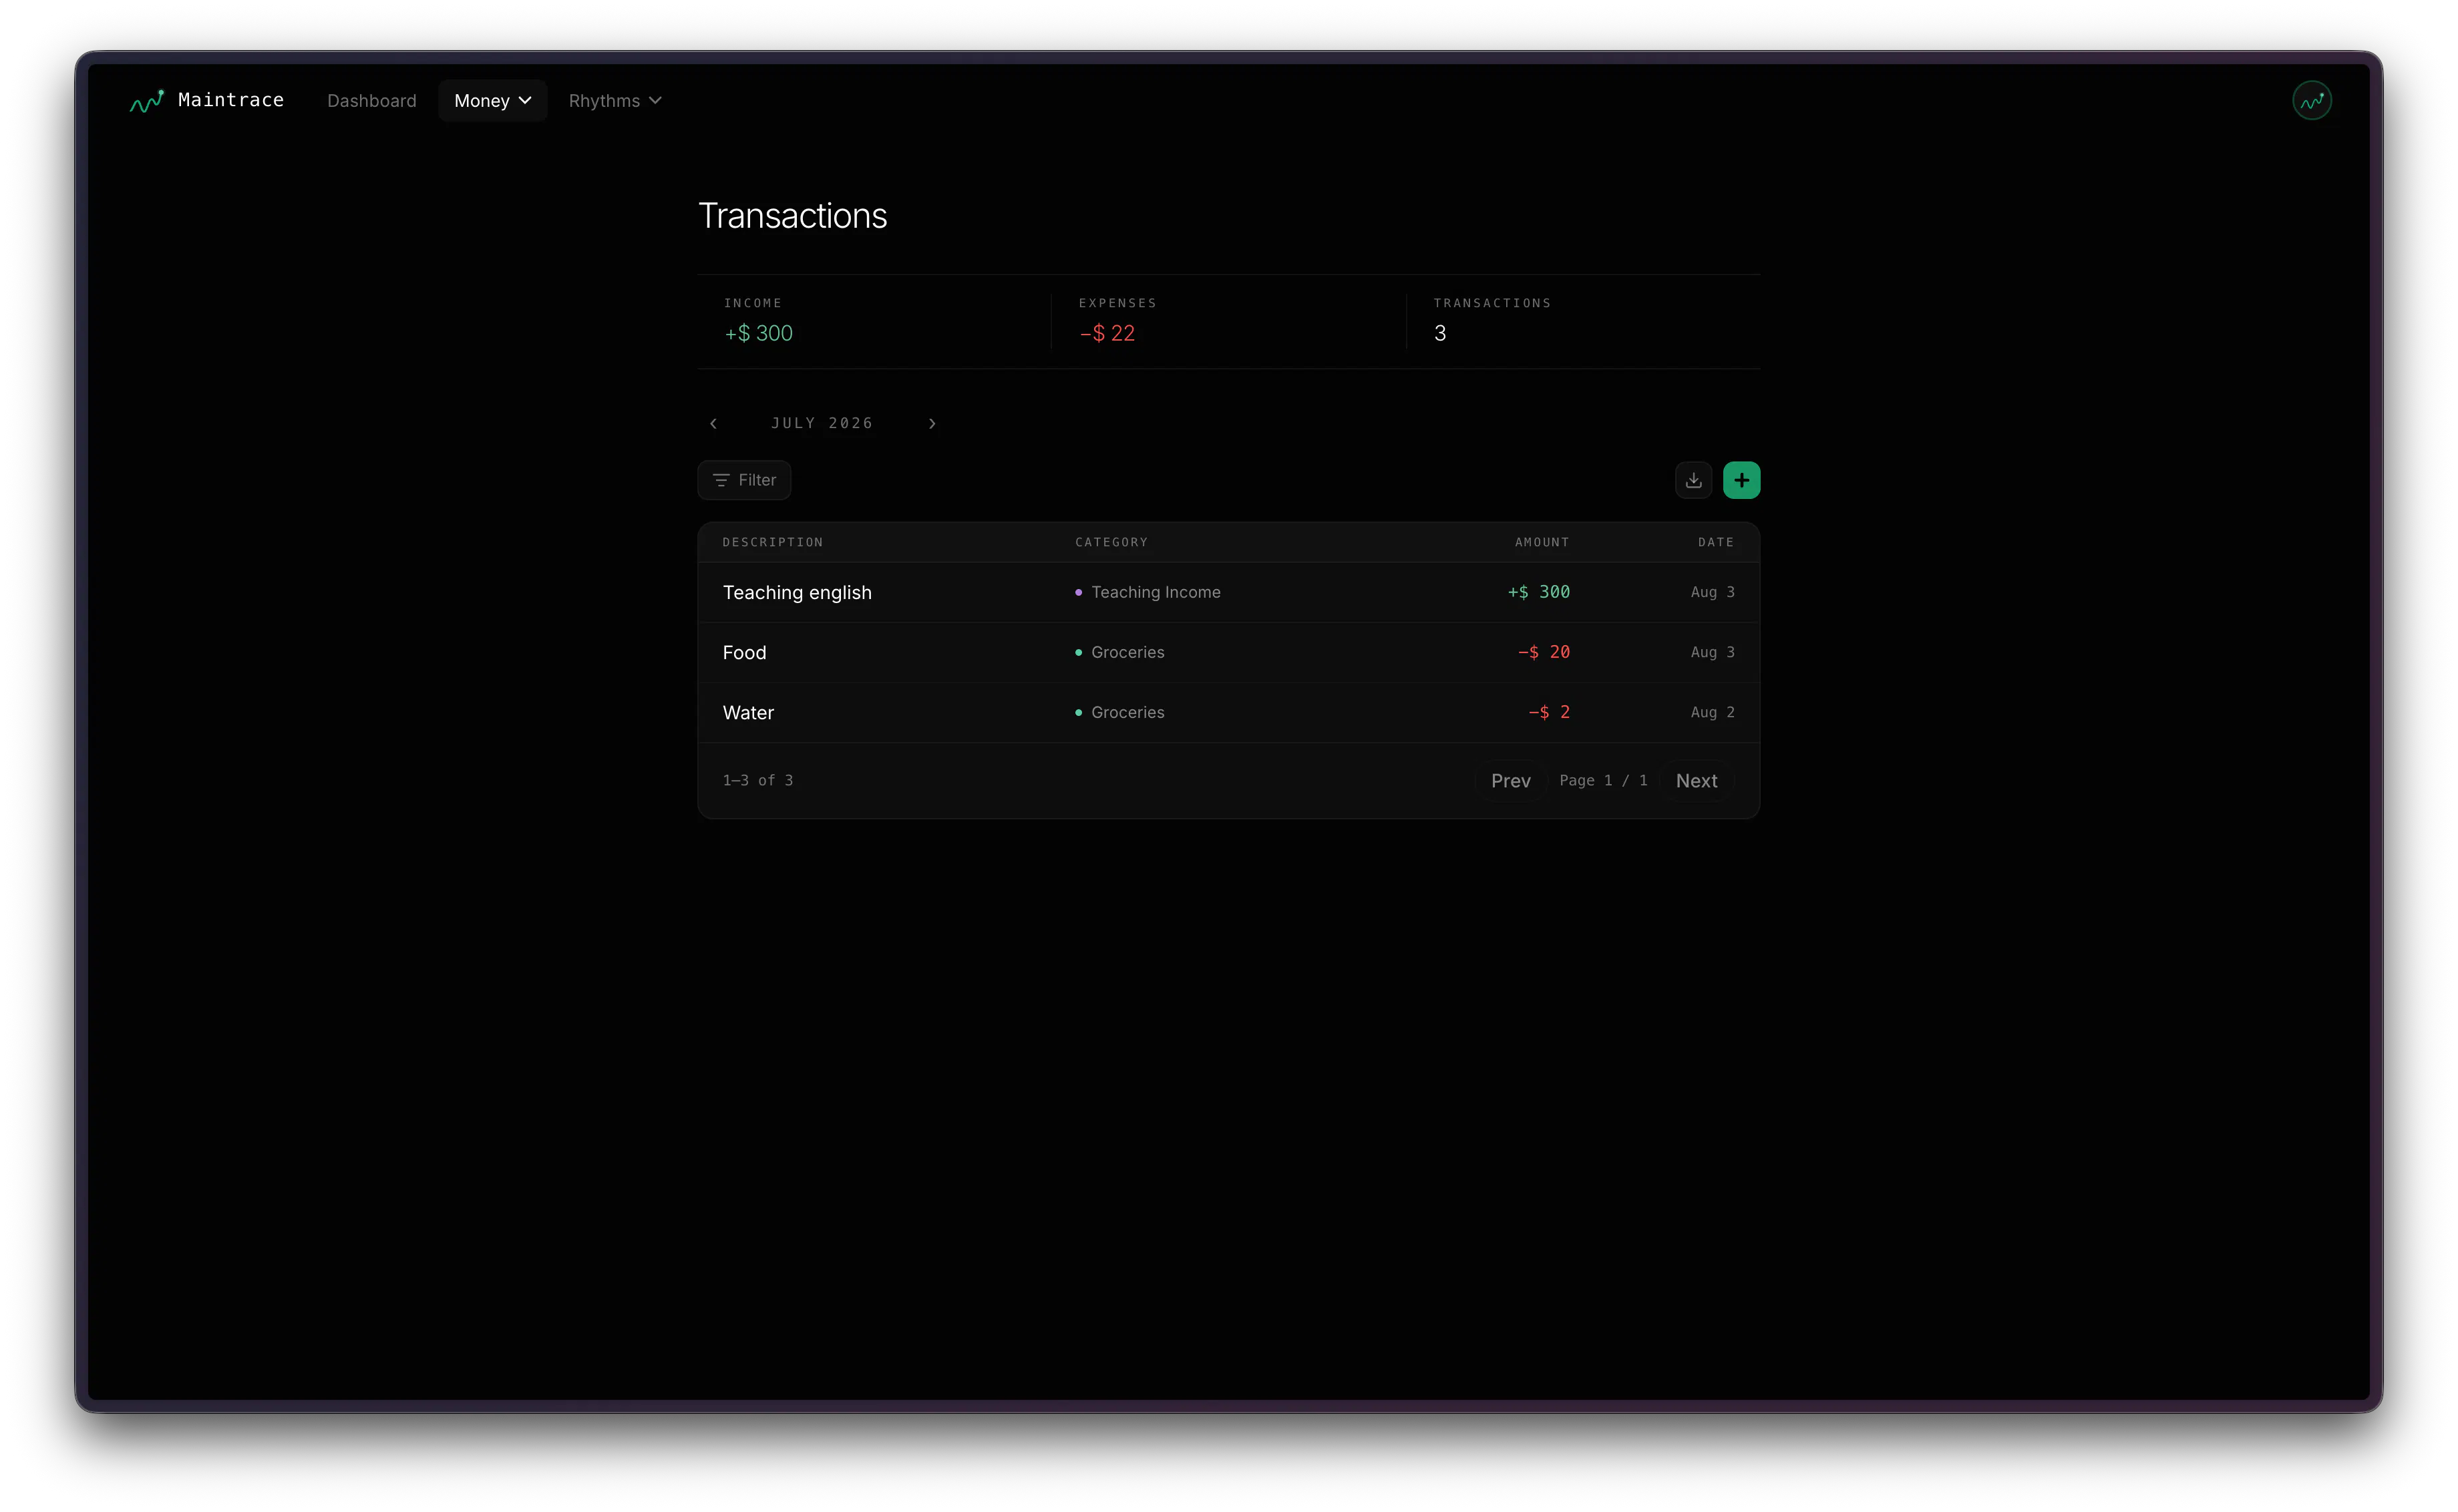Viewport: 2458px width, 1512px height.
Task: Click the 1–3 of 3 count
Action: pos(758,781)
